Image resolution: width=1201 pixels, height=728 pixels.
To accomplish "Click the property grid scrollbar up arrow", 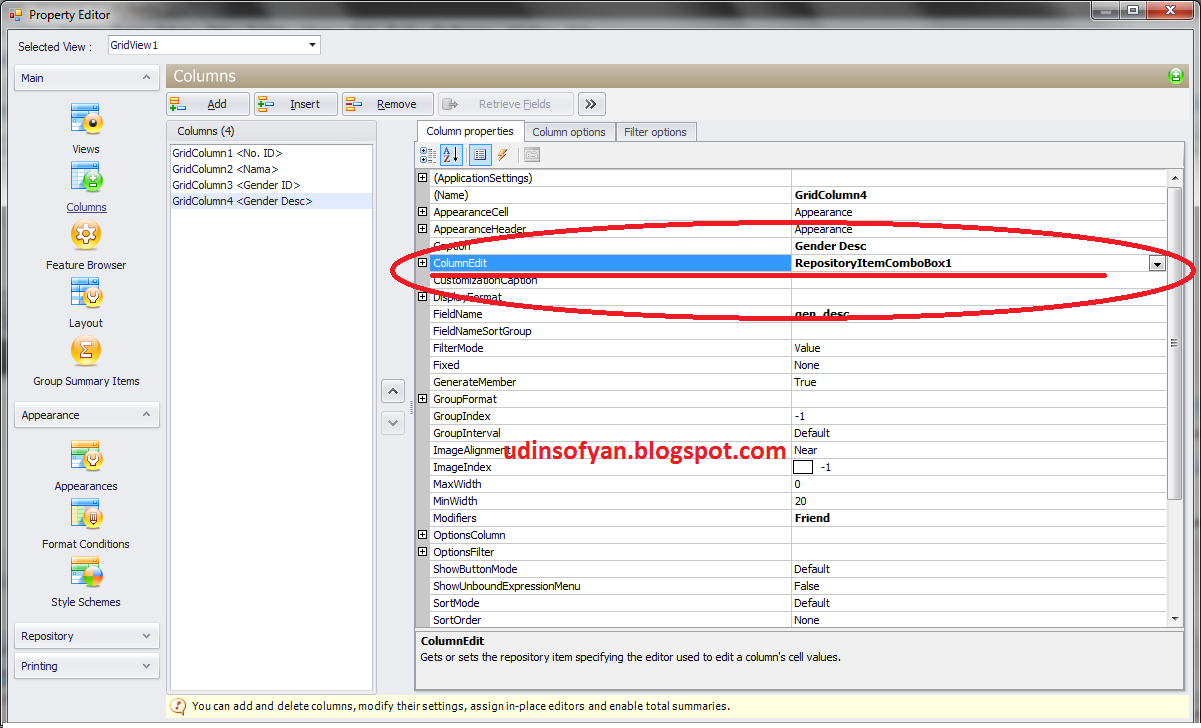I will pyautogui.click(x=1175, y=178).
